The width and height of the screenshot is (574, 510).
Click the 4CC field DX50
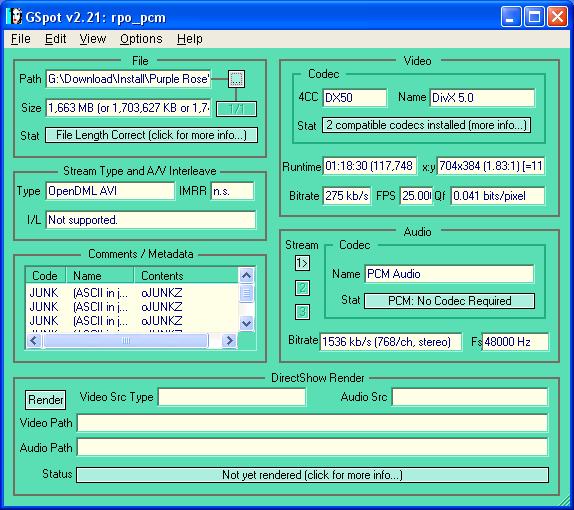pyautogui.click(x=354, y=98)
